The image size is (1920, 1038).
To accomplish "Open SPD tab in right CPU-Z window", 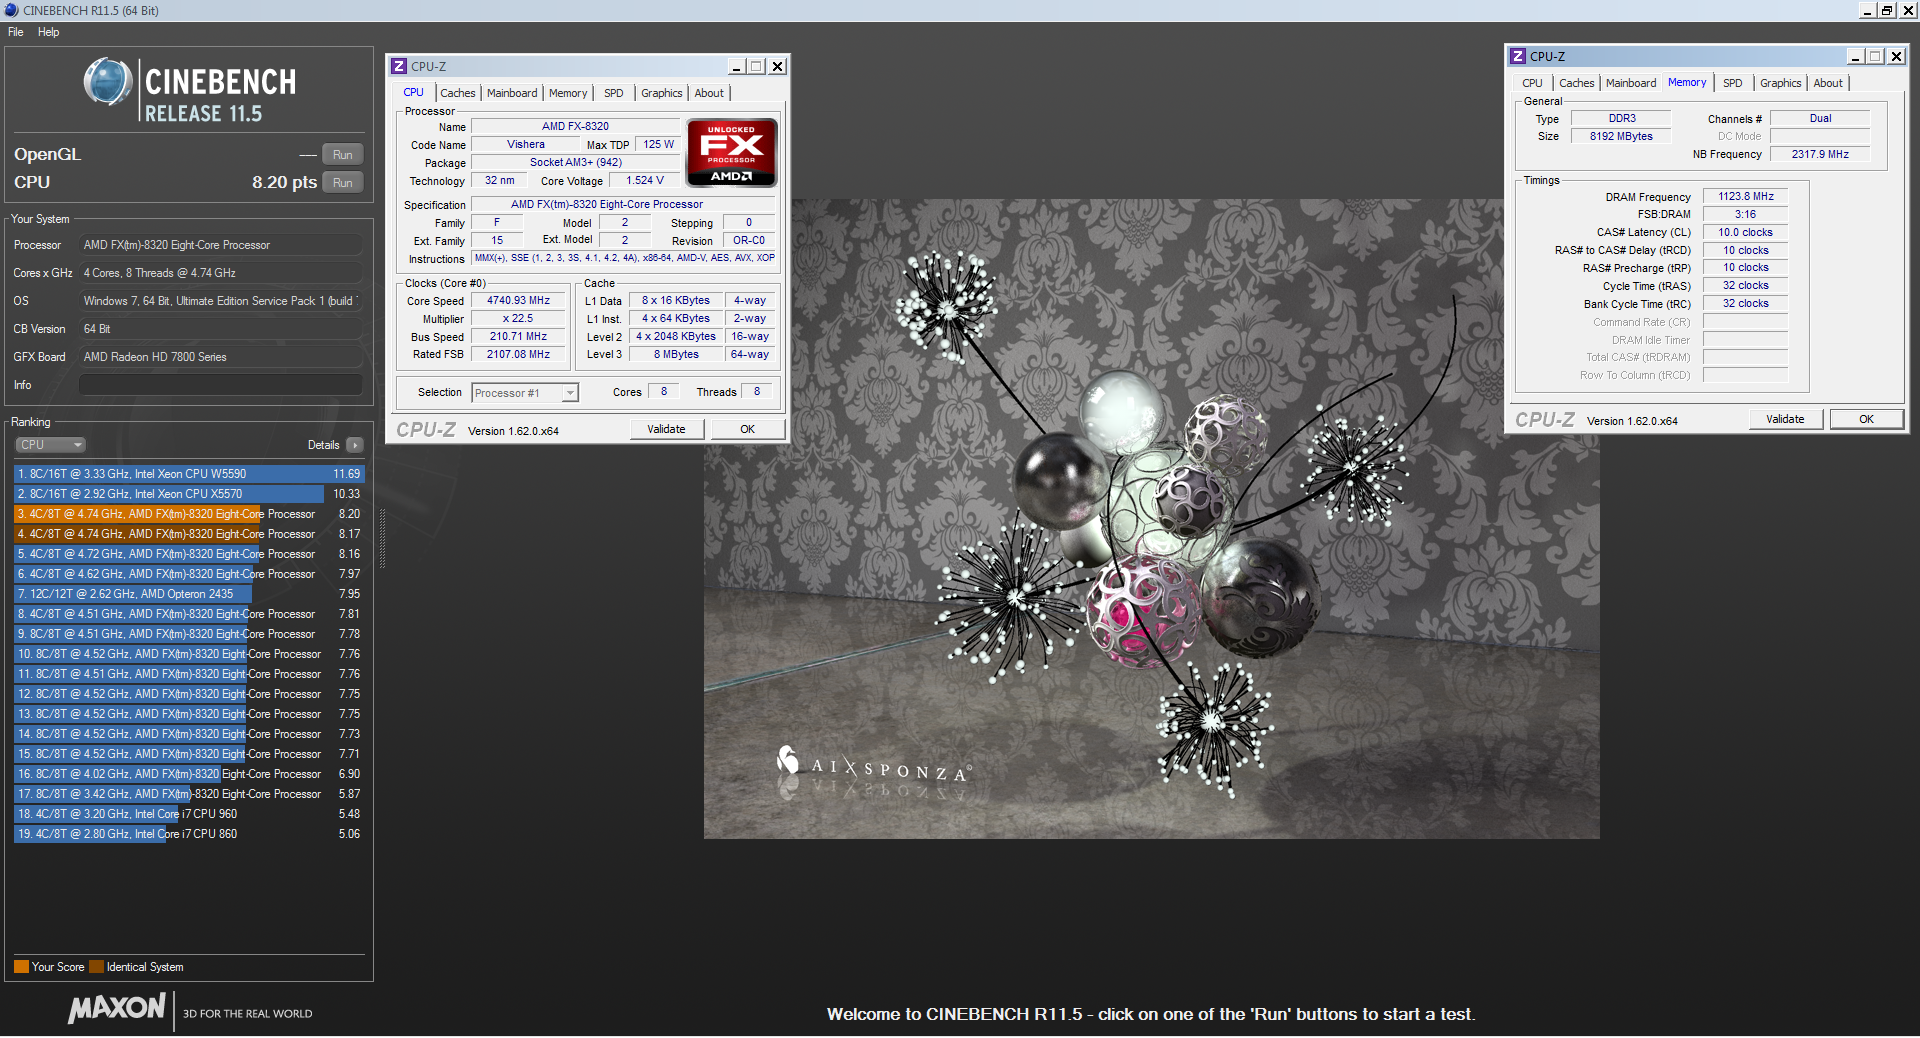I will [x=1733, y=83].
